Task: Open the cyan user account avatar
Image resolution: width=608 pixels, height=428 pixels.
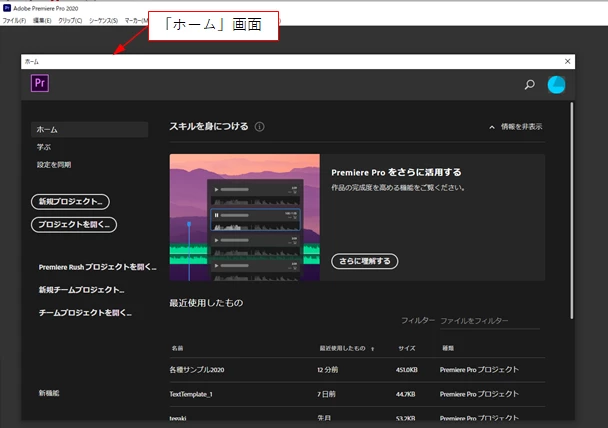Action: (556, 85)
